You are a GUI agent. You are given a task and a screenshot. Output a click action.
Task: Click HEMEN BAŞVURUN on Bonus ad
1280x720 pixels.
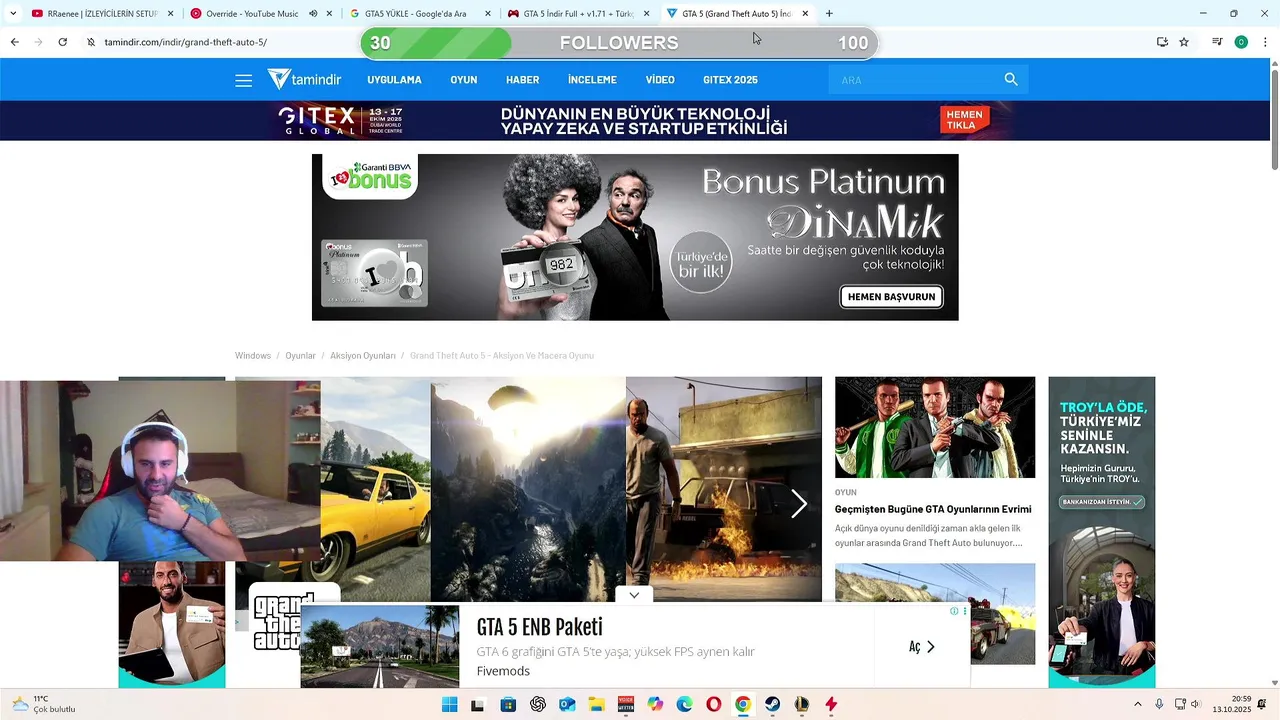pyautogui.click(x=891, y=297)
